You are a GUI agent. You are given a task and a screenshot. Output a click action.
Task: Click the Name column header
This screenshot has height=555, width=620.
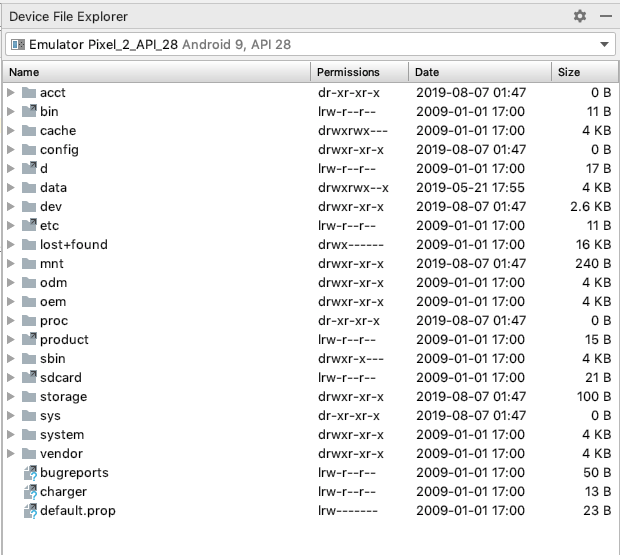pyautogui.click(x=157, y=72)
